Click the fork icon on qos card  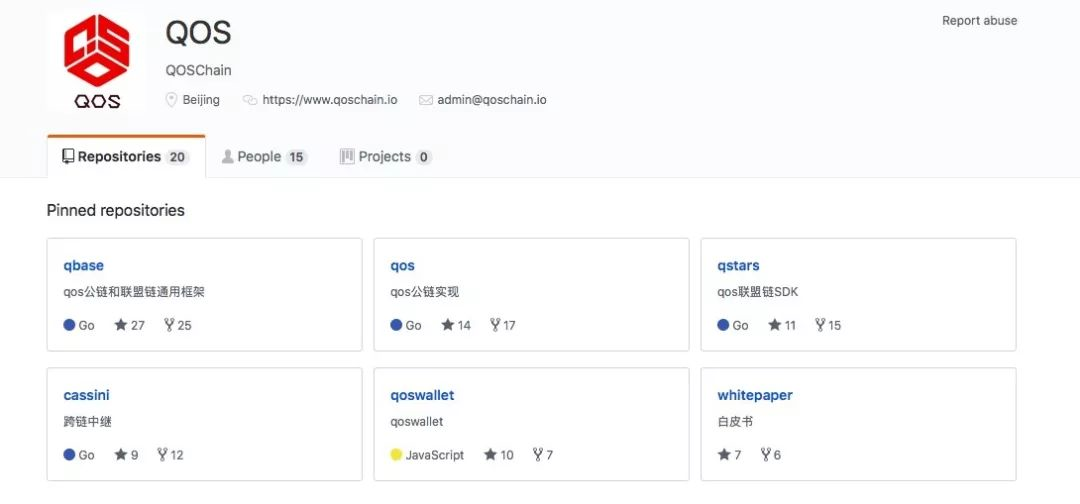495,324
